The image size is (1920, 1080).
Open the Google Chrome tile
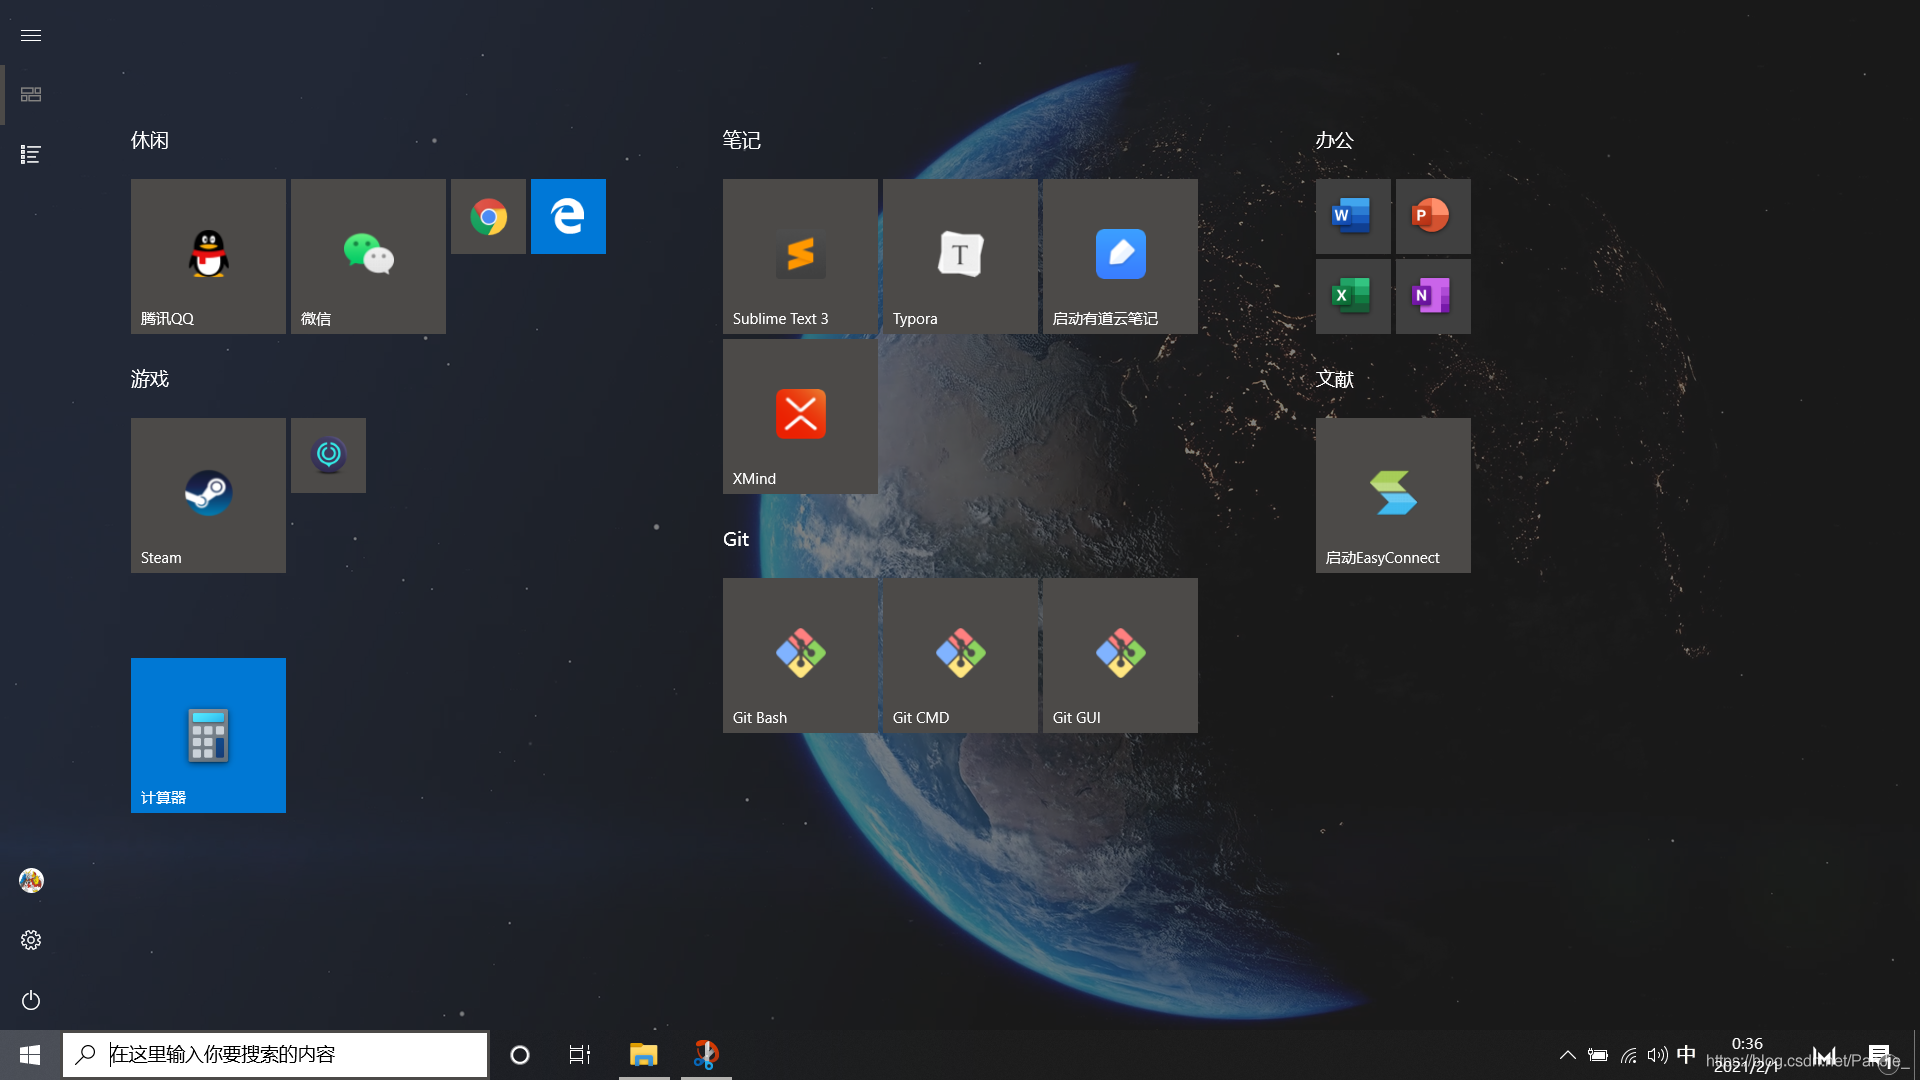pos(488,216)
